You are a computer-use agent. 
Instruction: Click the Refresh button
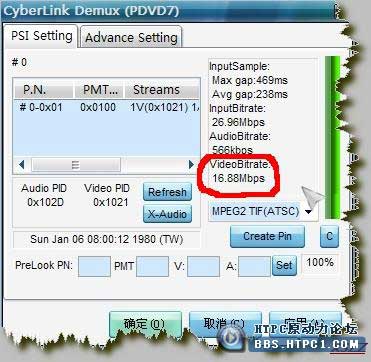pos(167,192)
